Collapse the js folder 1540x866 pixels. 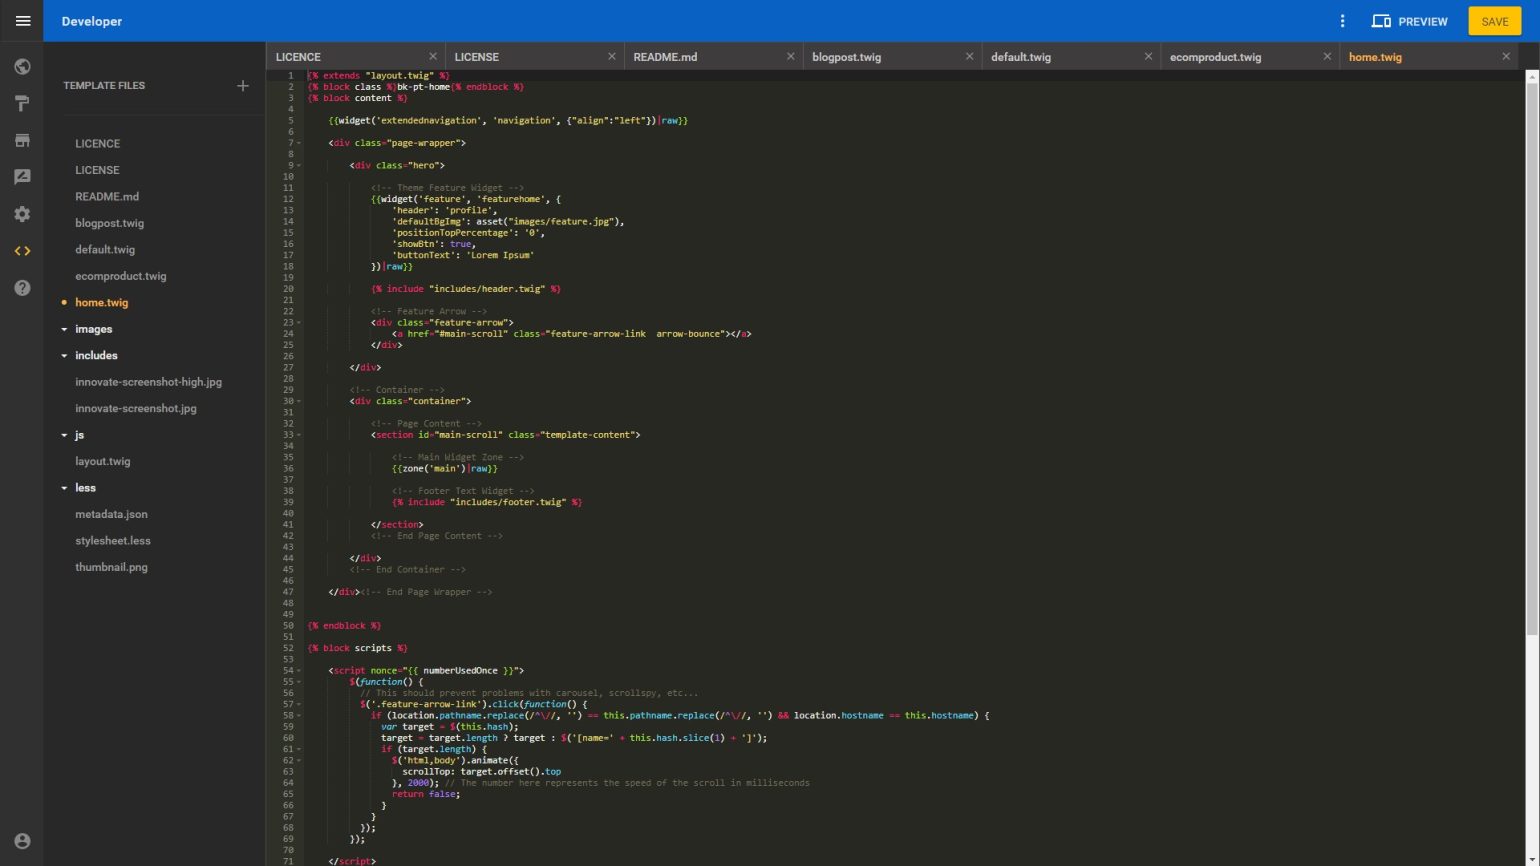click(65, 435)
